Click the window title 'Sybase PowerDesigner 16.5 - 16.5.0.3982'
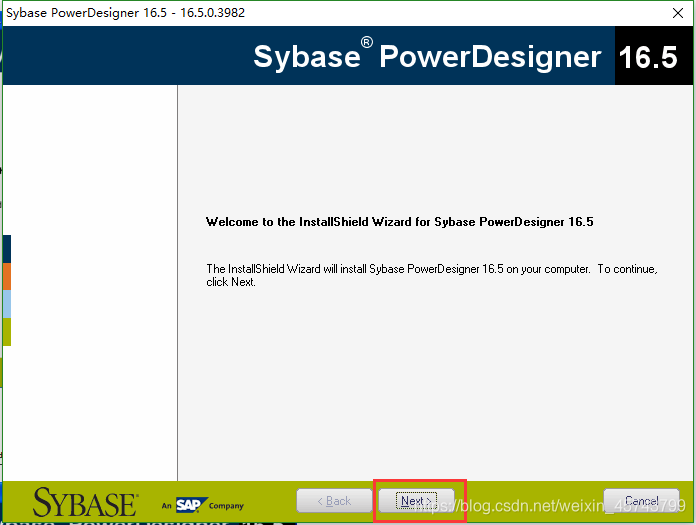Viewport: 696px width, 525px height. coord(126,12)
